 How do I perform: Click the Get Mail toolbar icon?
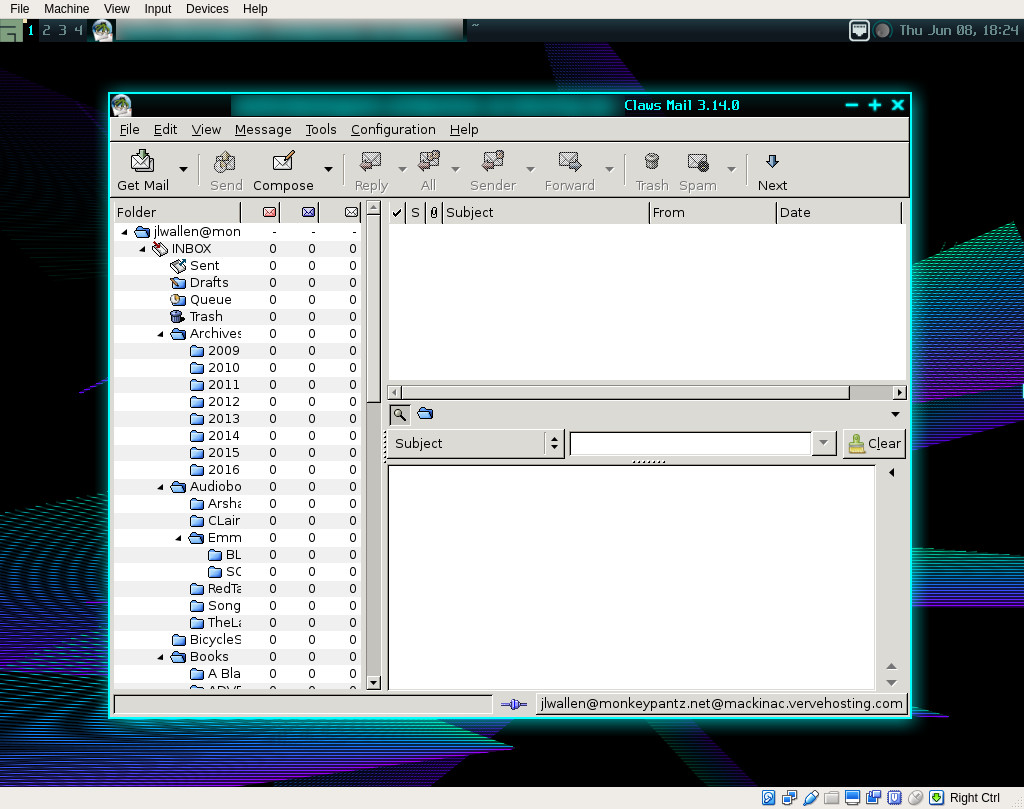pyautogui.click(x=143, y=162)
